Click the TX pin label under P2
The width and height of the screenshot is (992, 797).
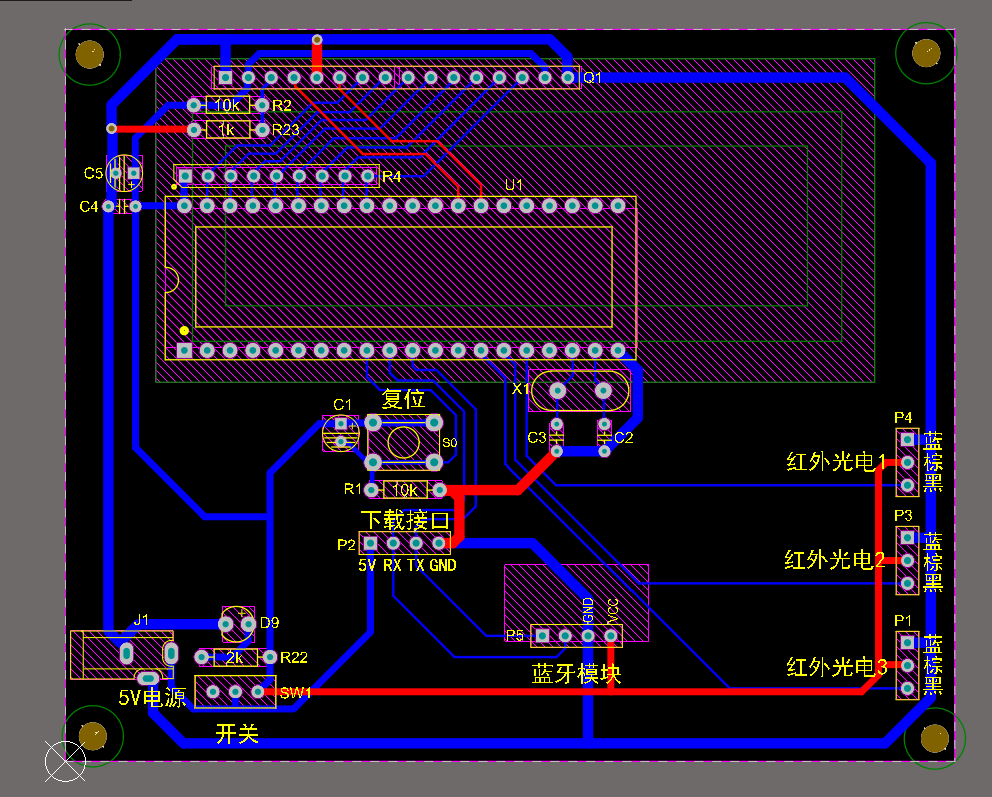416,565
